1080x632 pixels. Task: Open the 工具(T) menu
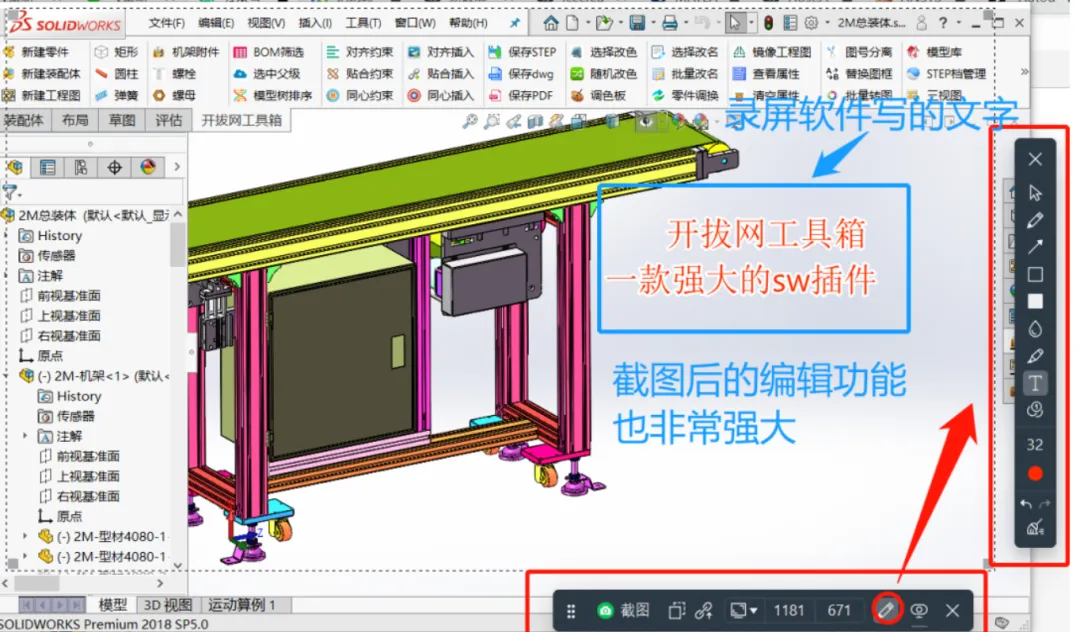point(363,23)
